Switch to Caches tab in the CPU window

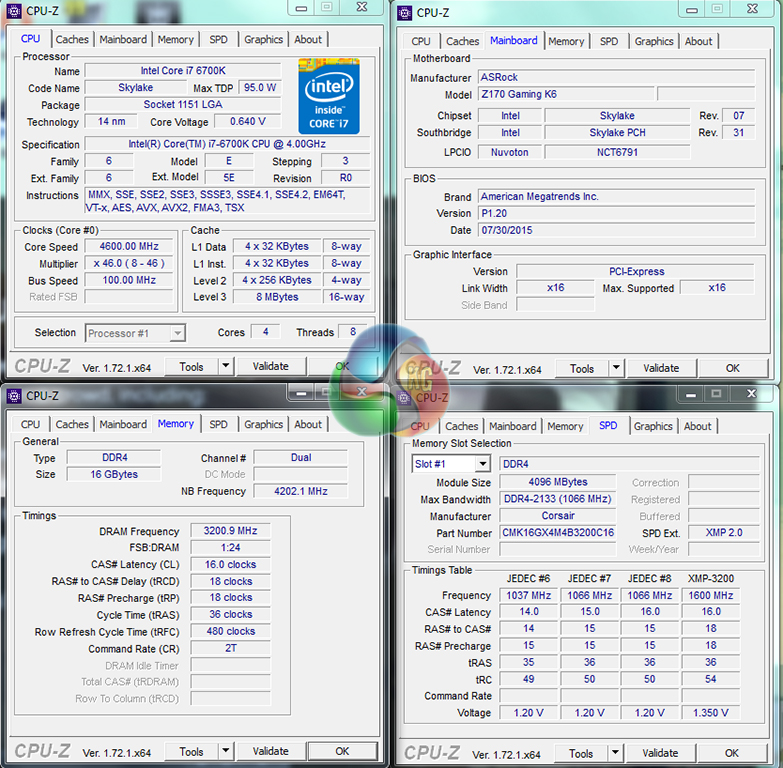pos(72,40)
